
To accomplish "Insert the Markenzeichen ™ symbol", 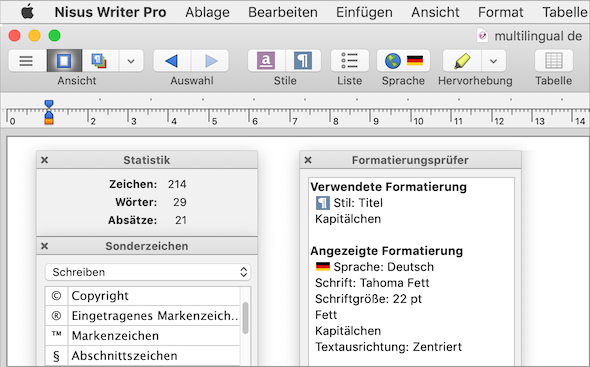I will [x=142, y=335].
